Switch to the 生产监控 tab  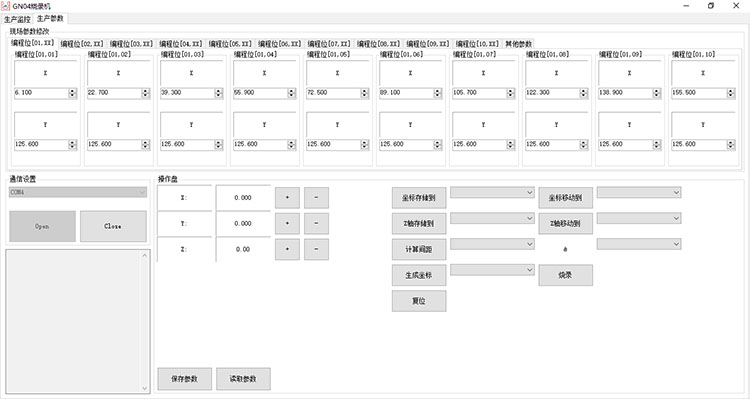tap(17, 20)
